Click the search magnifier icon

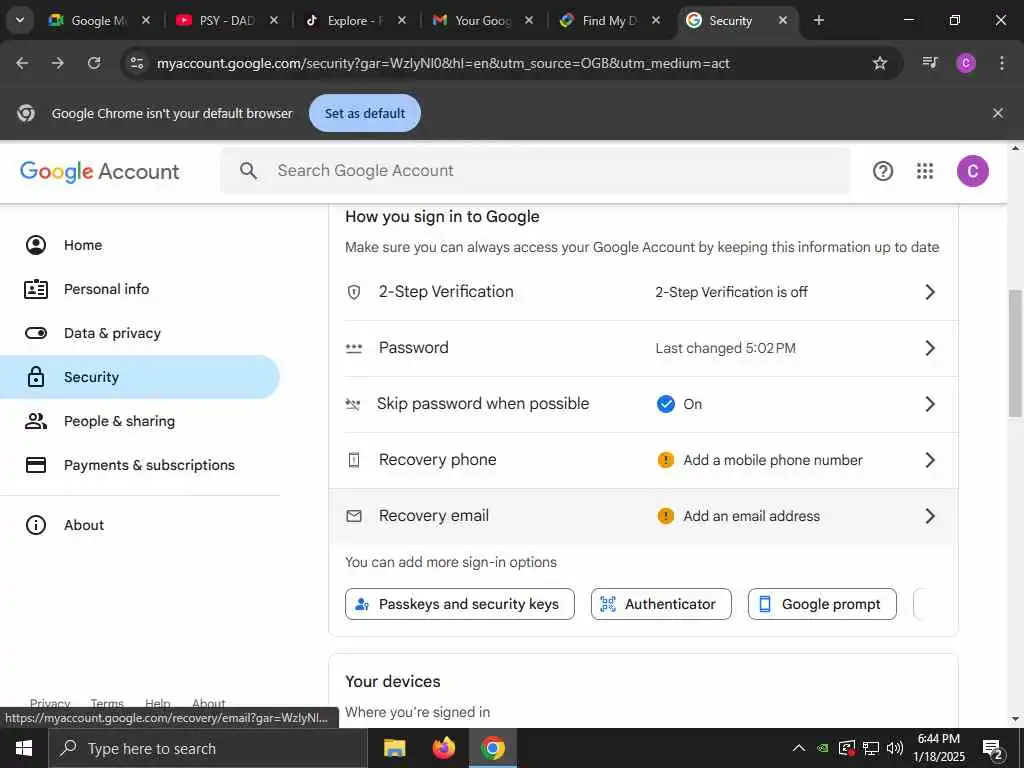pyautogui.click(x=248, y=171)
